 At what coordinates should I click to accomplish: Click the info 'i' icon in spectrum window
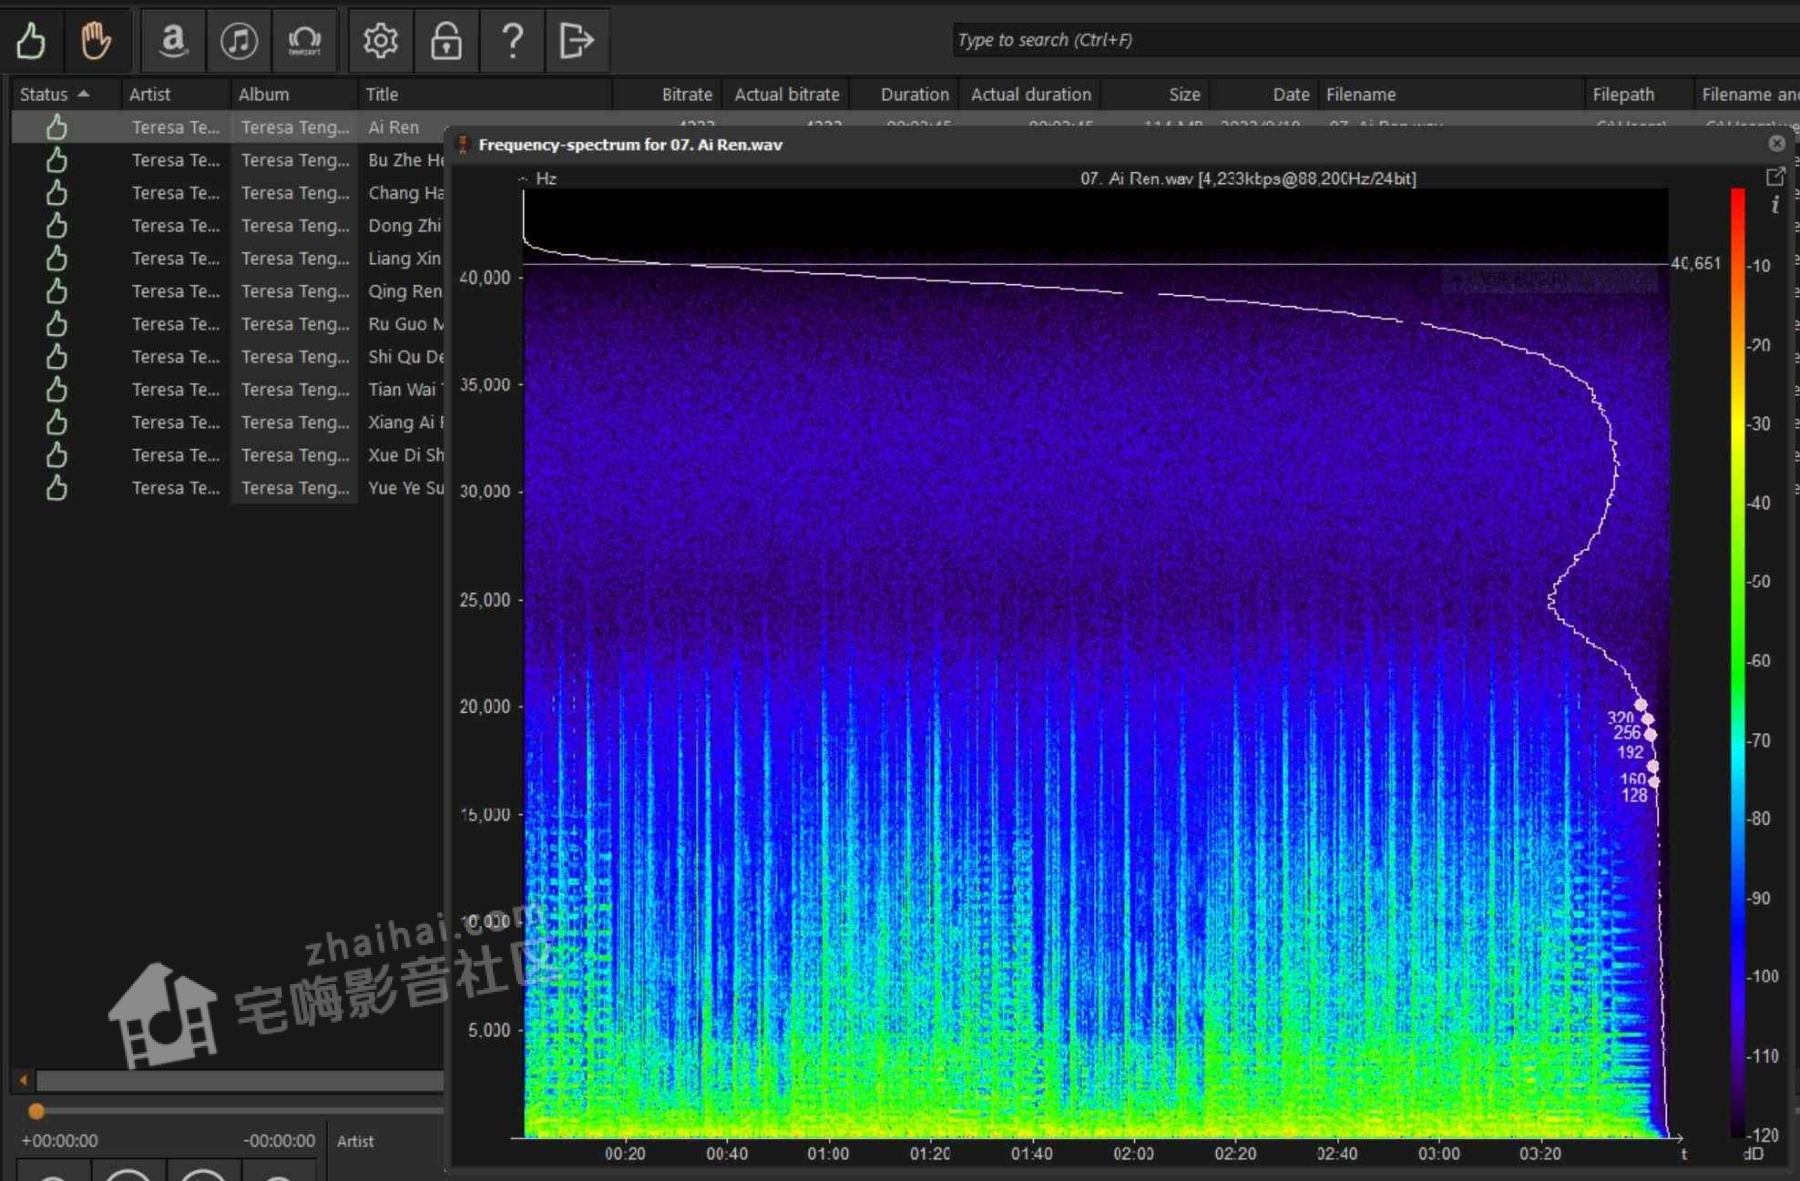click(x=1775, y=205)
